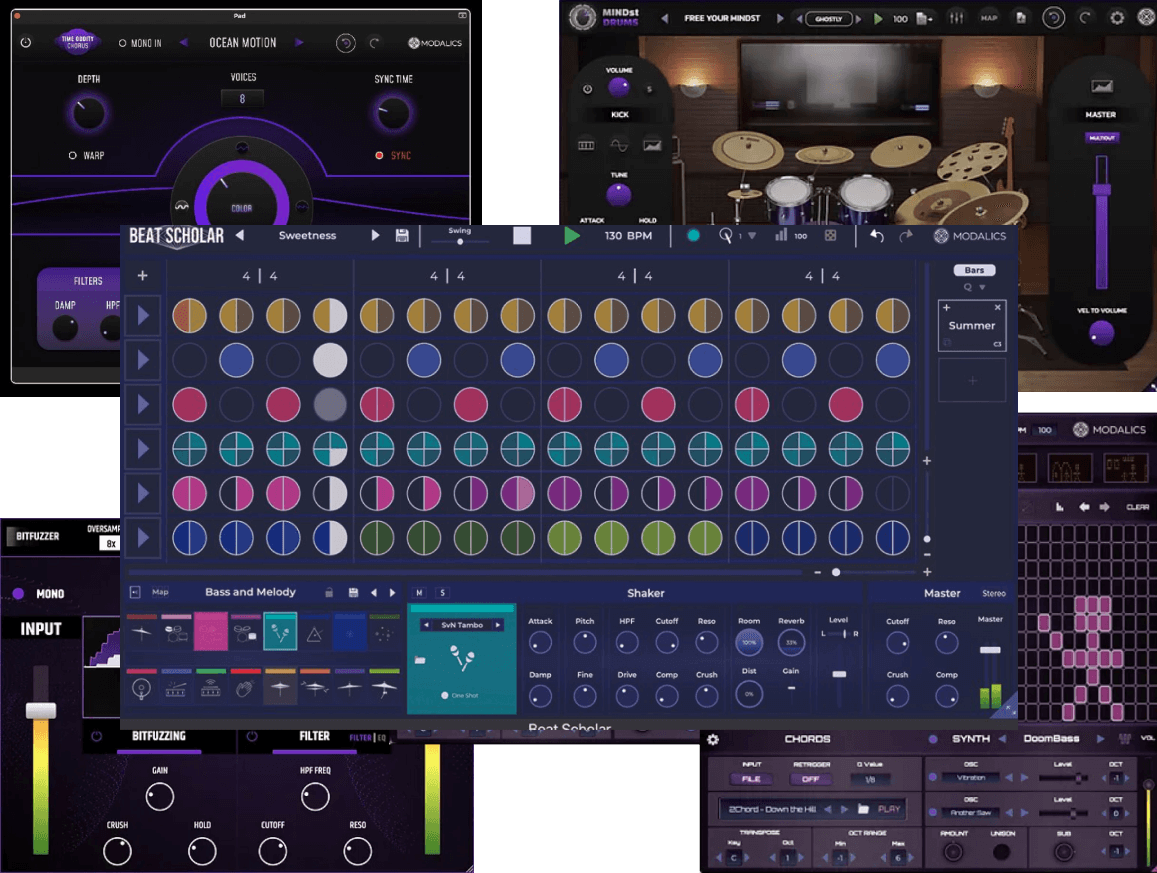Mute the Shaker with the M button
The image size is (1157, 873).
pos(419,593)
